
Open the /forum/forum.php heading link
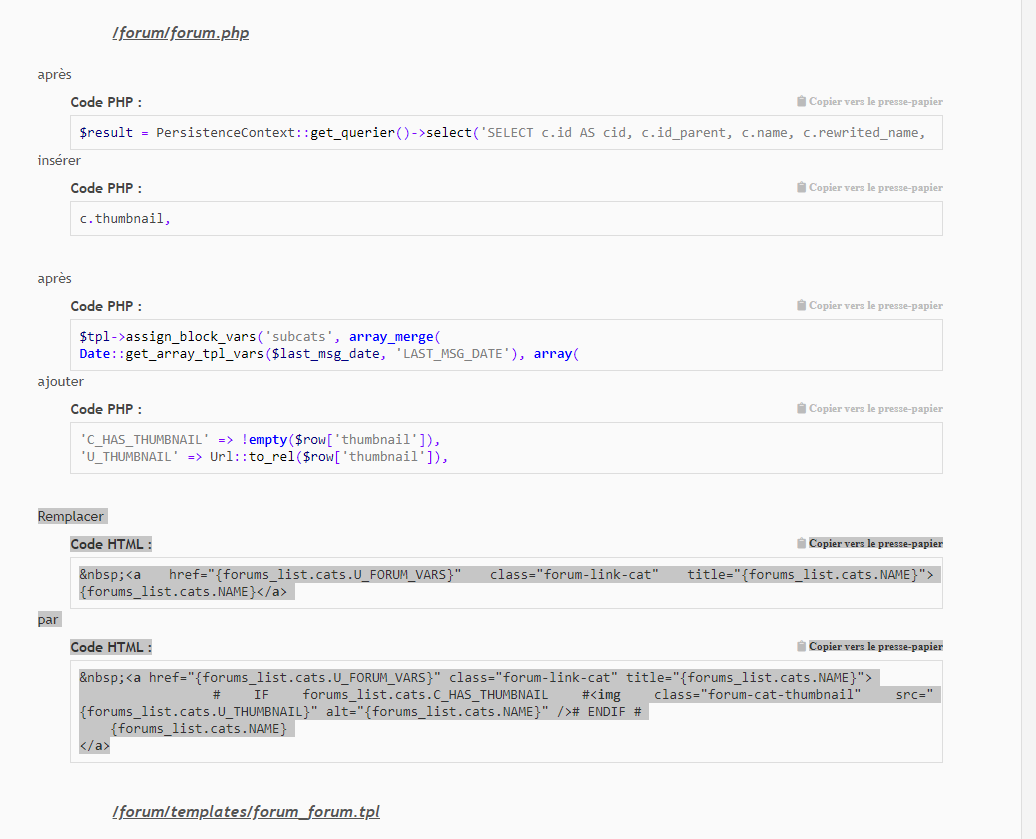click(x=181, y=33)
